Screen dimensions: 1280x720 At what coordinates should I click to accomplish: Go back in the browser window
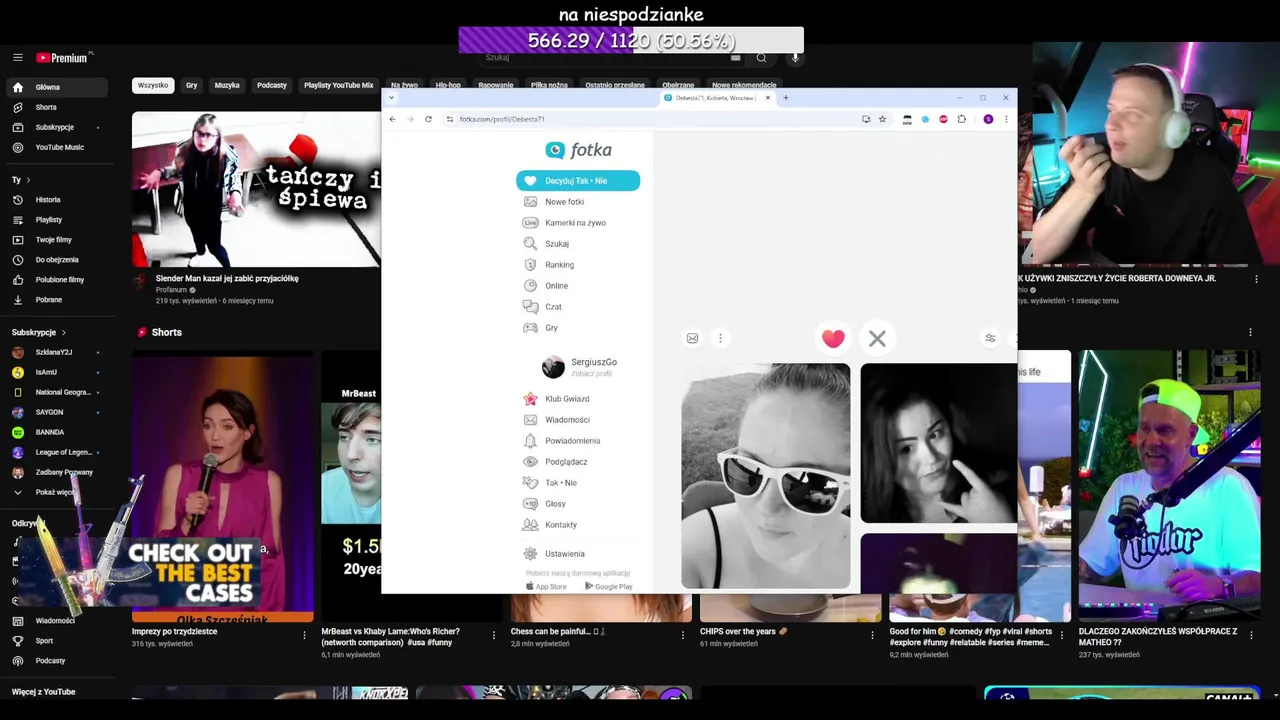[x=392, y=119]
